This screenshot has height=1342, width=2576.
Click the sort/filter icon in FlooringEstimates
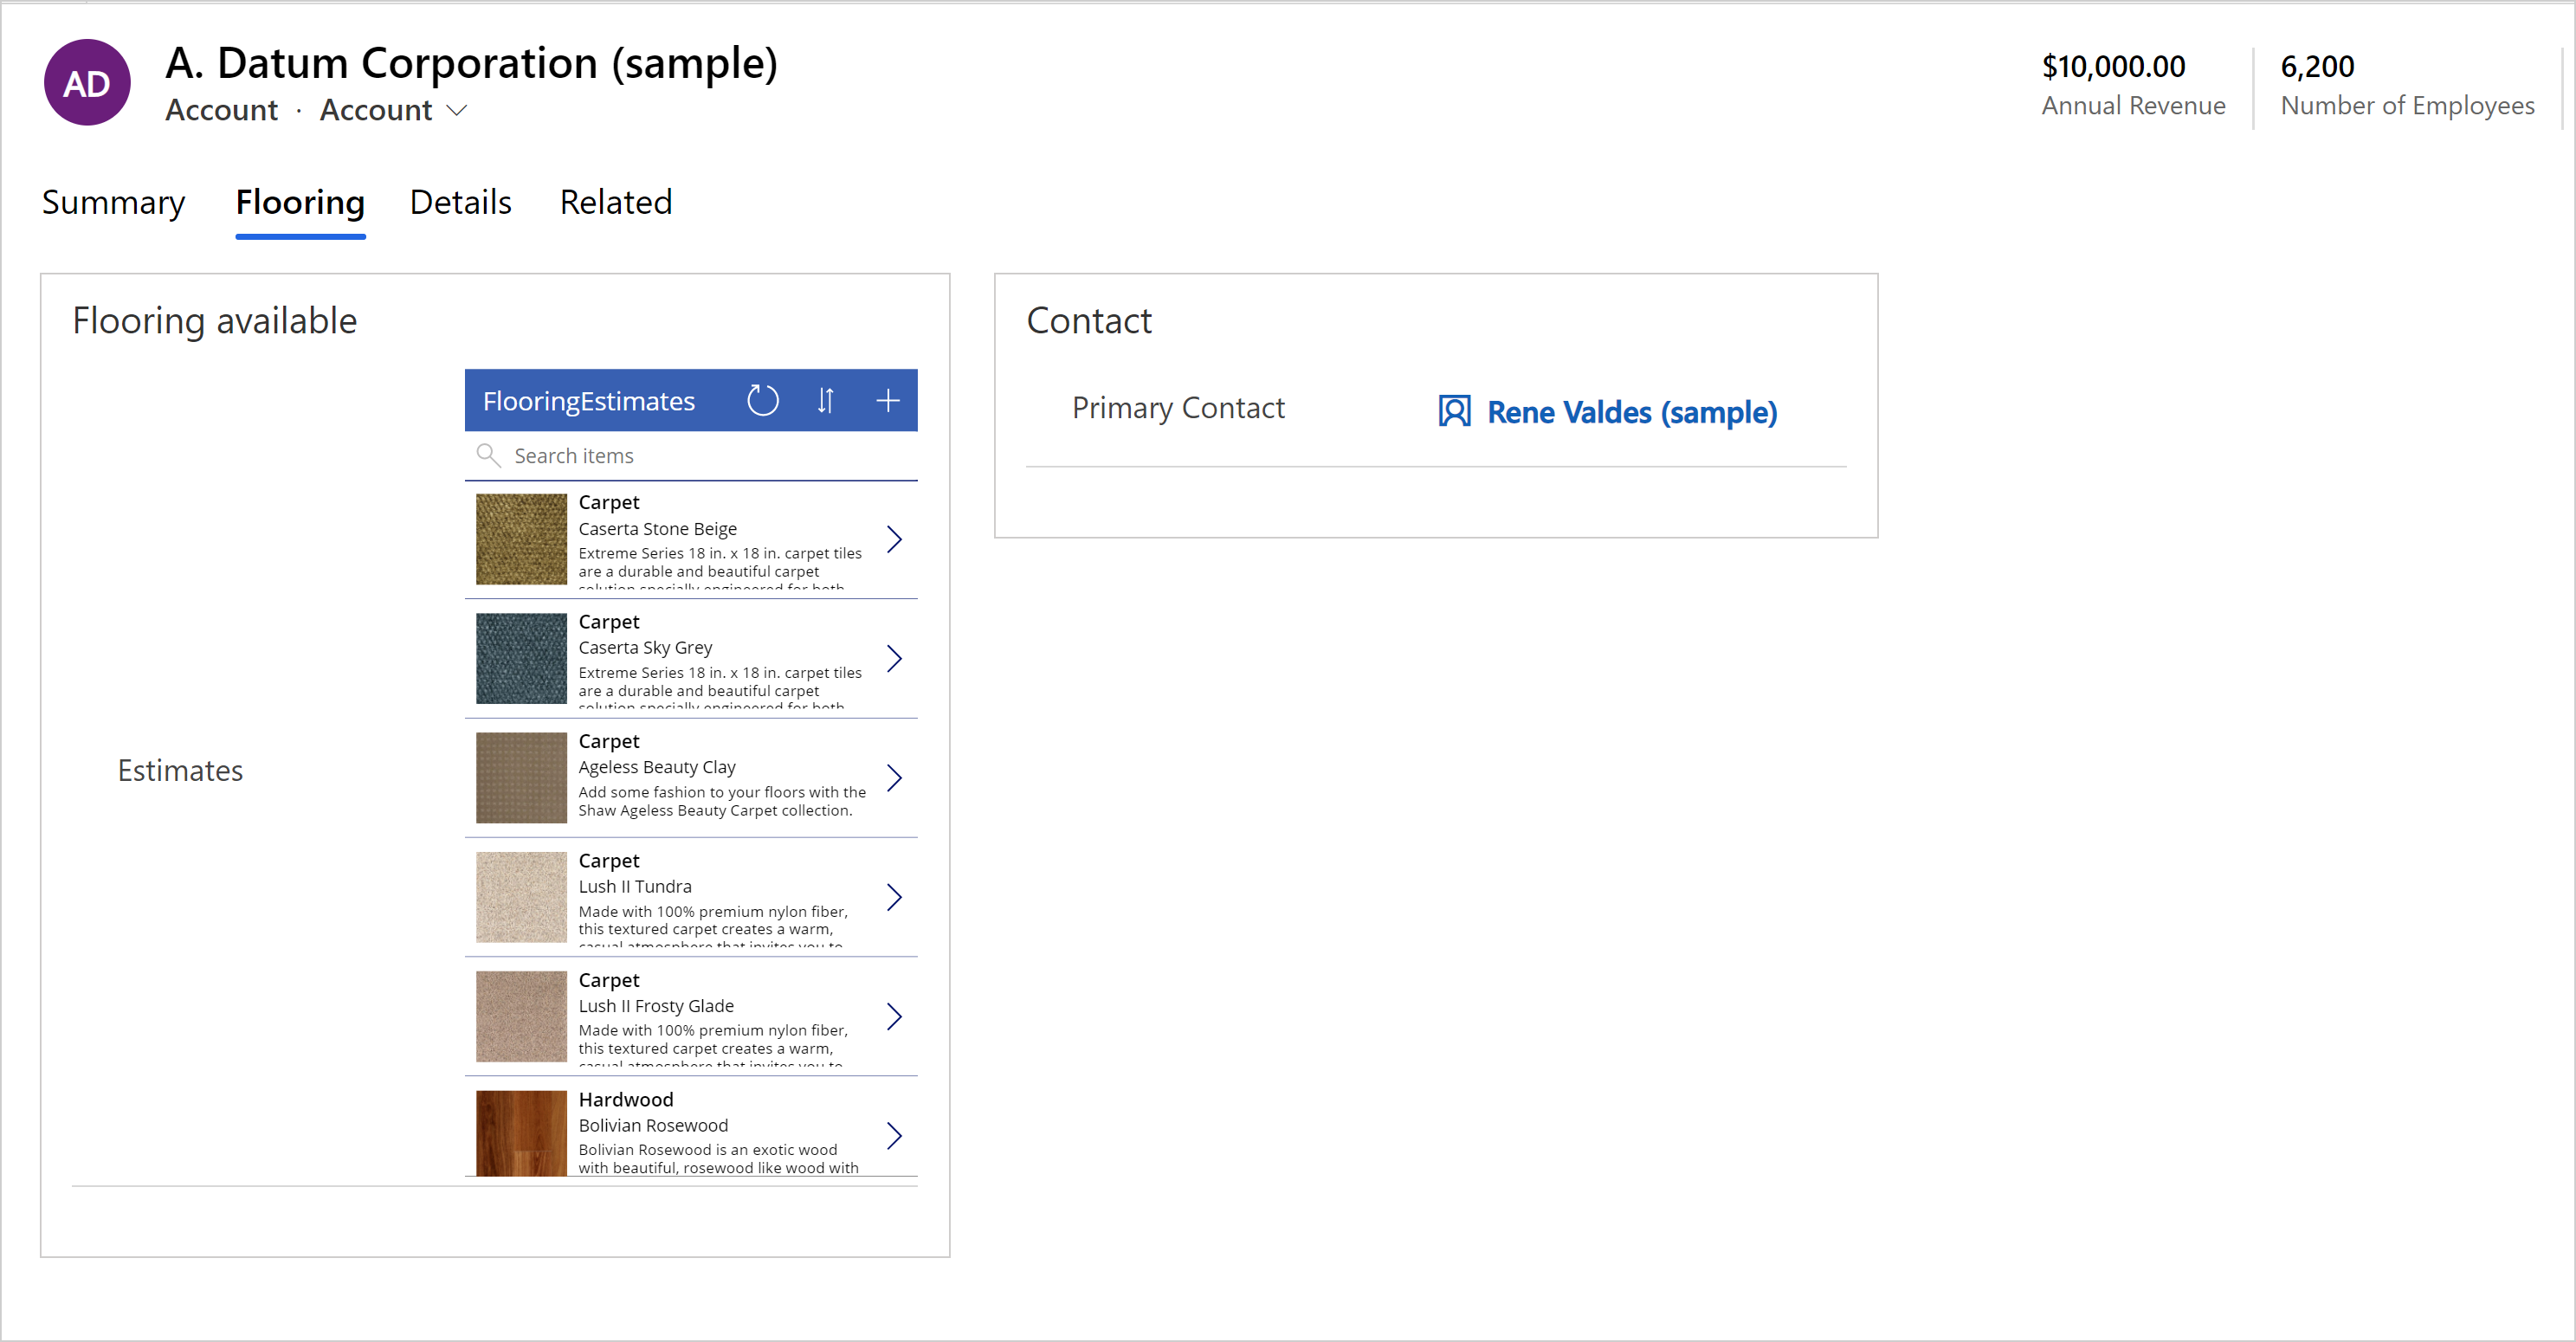tap(826, 398)
